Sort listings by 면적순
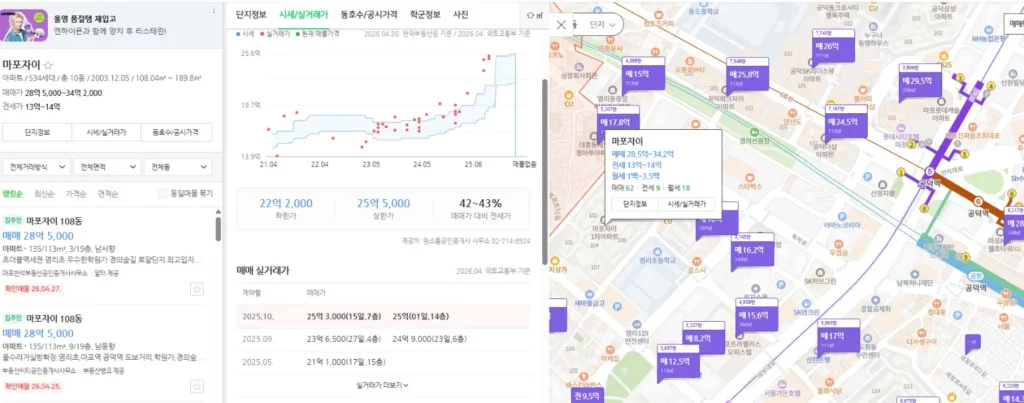1024x403 pixels. [108, 193]
